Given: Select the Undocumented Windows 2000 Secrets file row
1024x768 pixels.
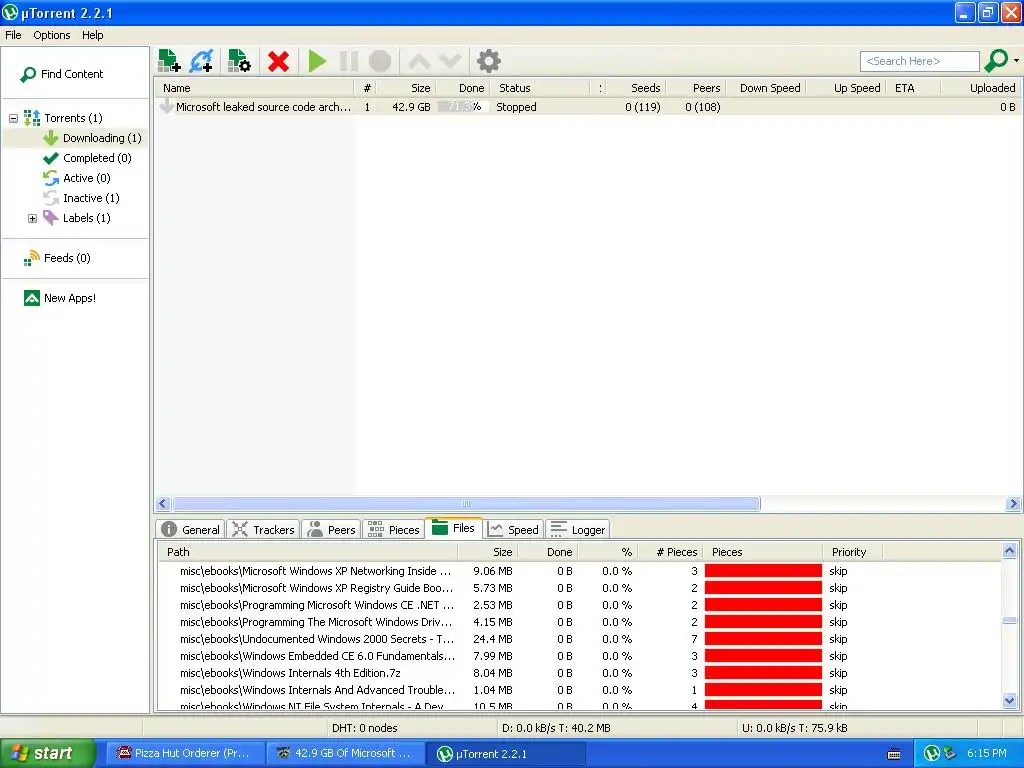Looking at the screenshot, I should [579, 639].
